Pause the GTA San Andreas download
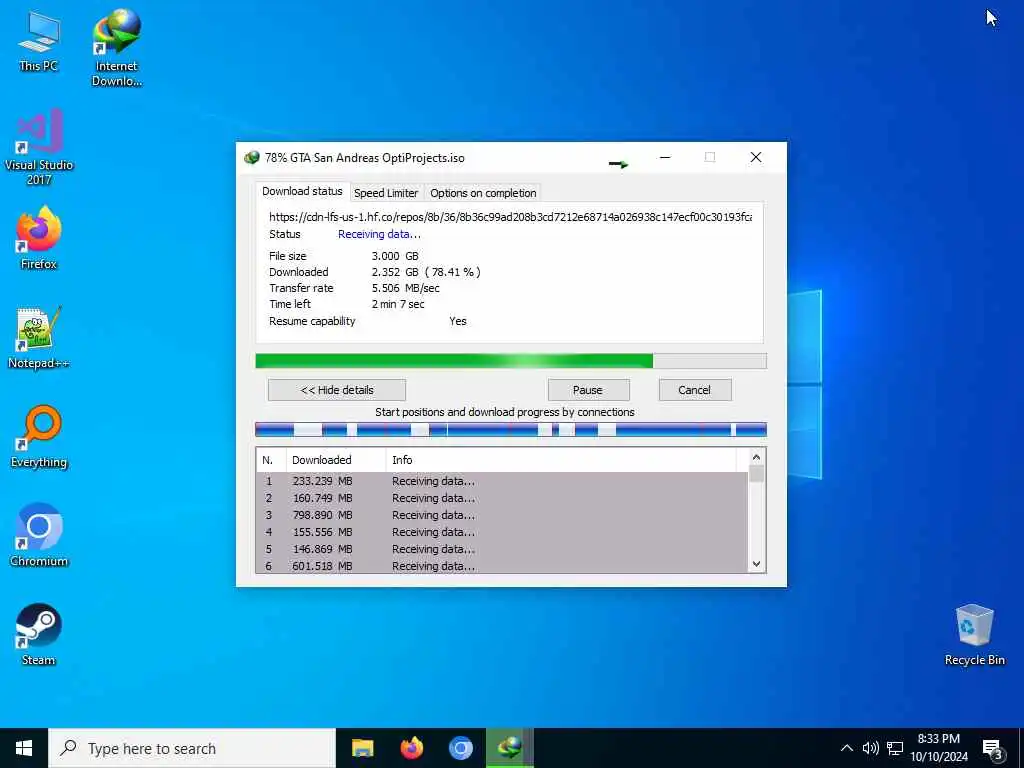Screen dimensions: 1024x768 (x=588, y=390)
